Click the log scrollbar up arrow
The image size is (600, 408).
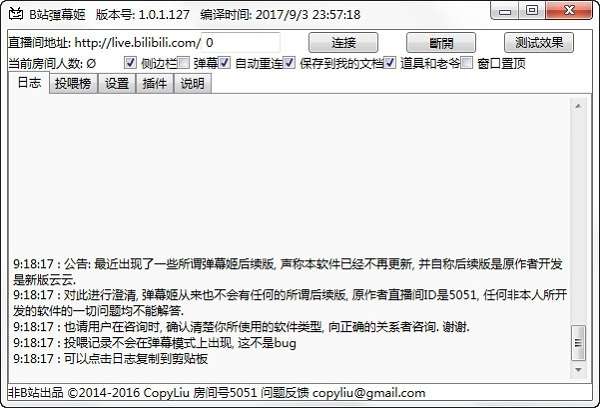(x=578, y=106)
